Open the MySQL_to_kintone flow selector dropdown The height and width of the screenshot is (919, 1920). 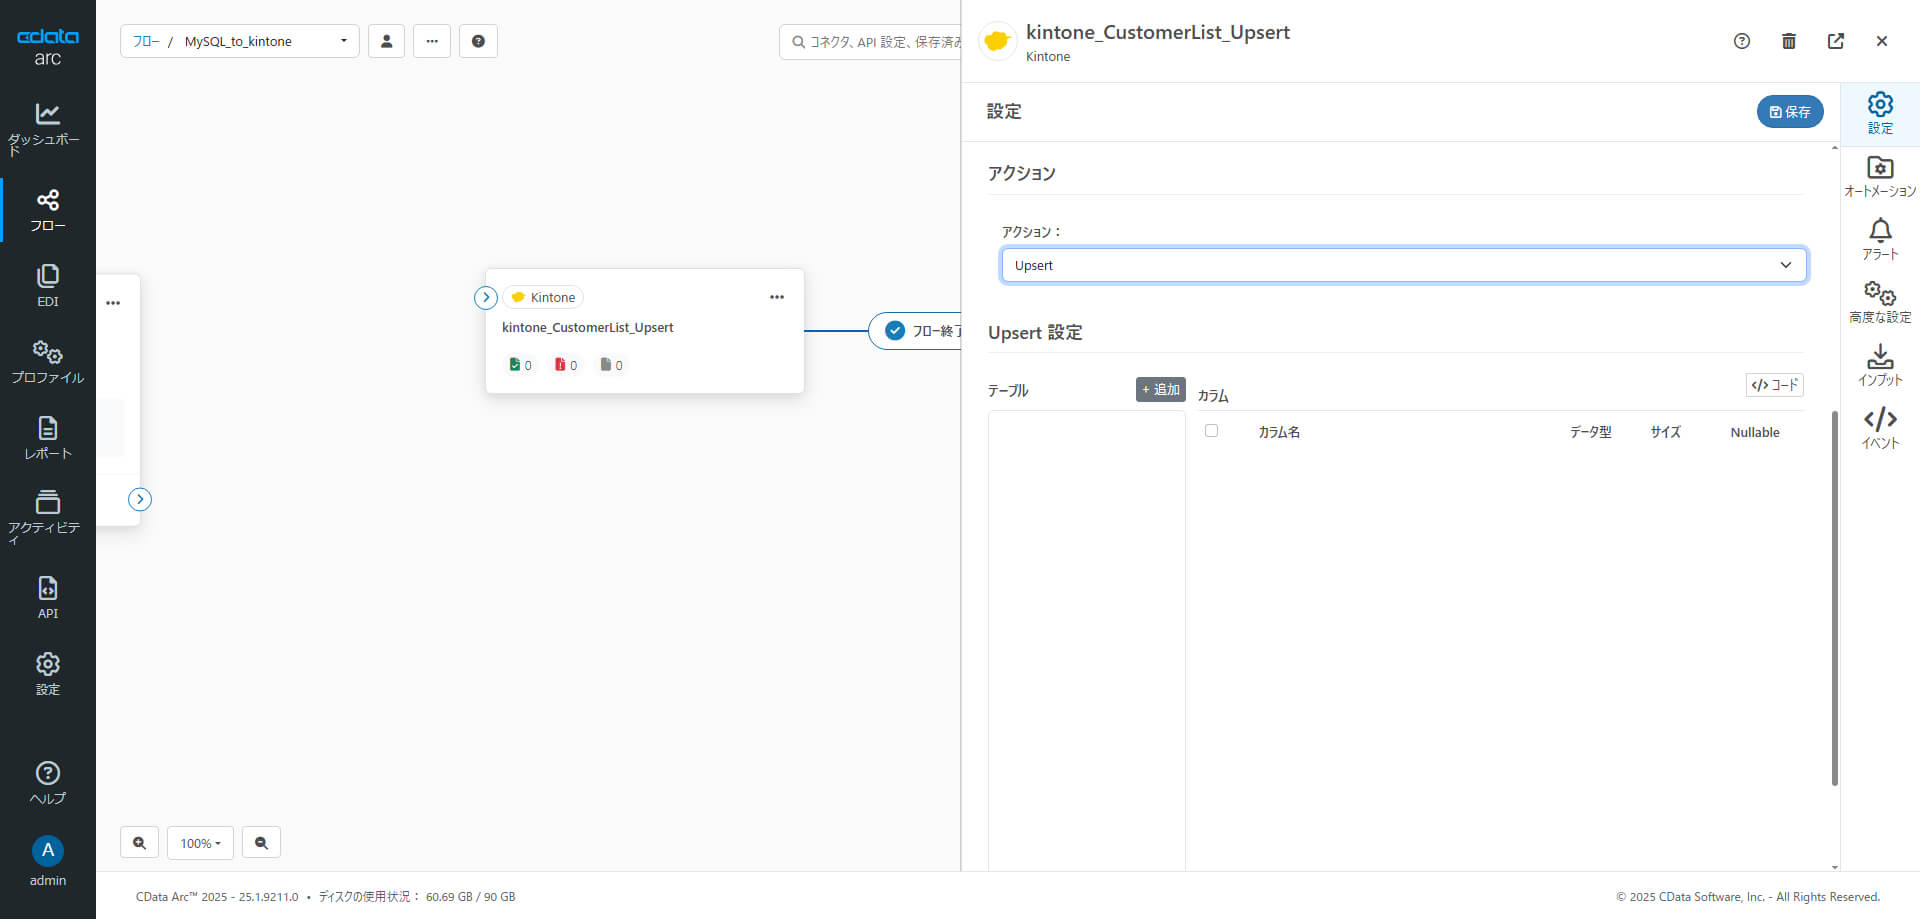(240, 41)
